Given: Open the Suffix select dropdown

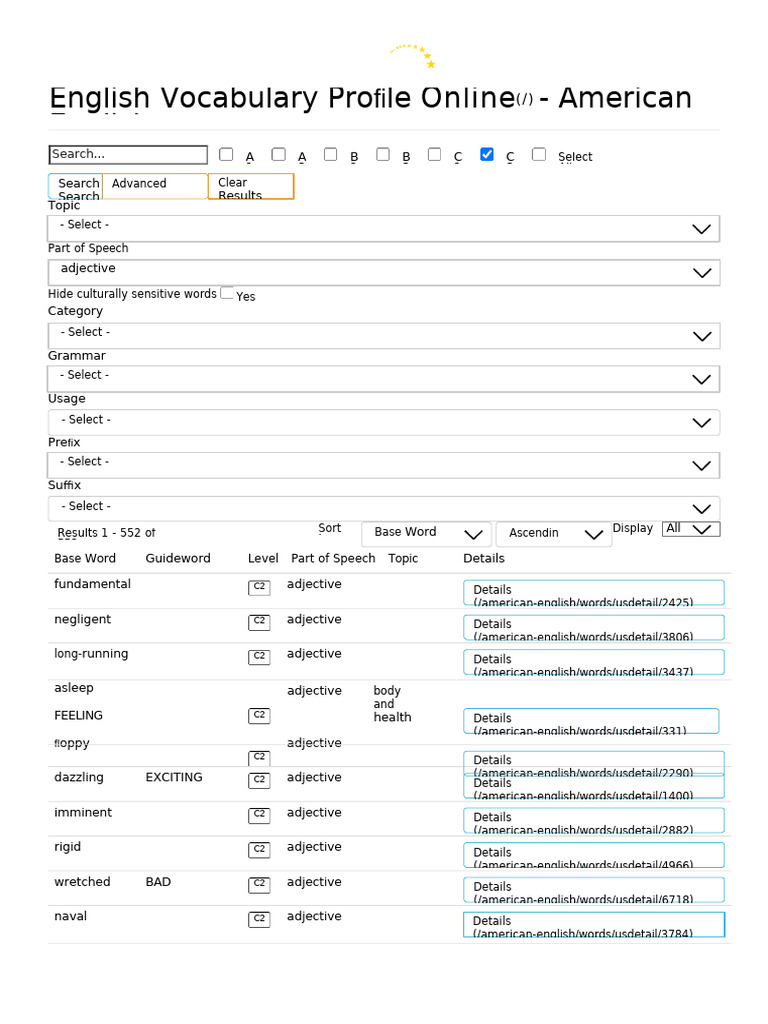Looking at the screenshot, I should pos(383,508).
